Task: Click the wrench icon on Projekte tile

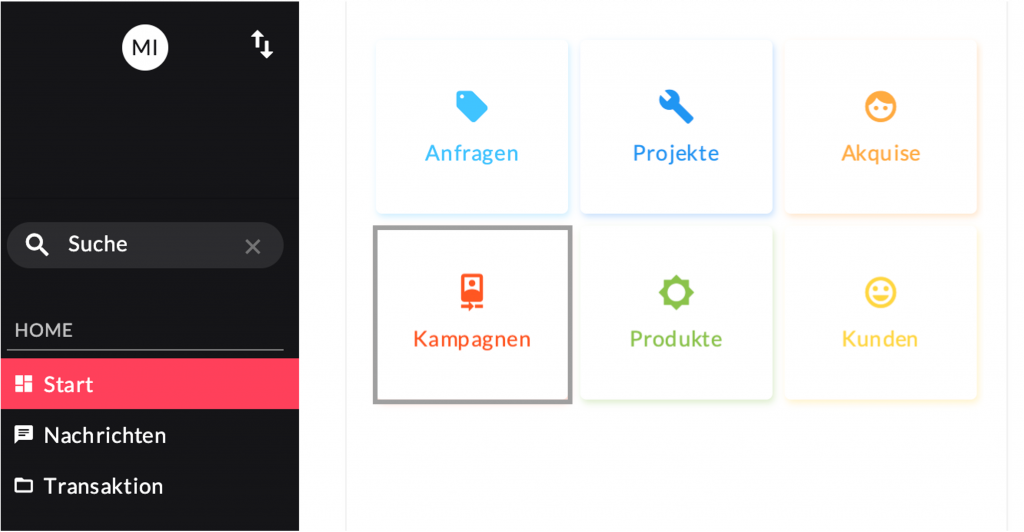Action: (x=676, y=106)
